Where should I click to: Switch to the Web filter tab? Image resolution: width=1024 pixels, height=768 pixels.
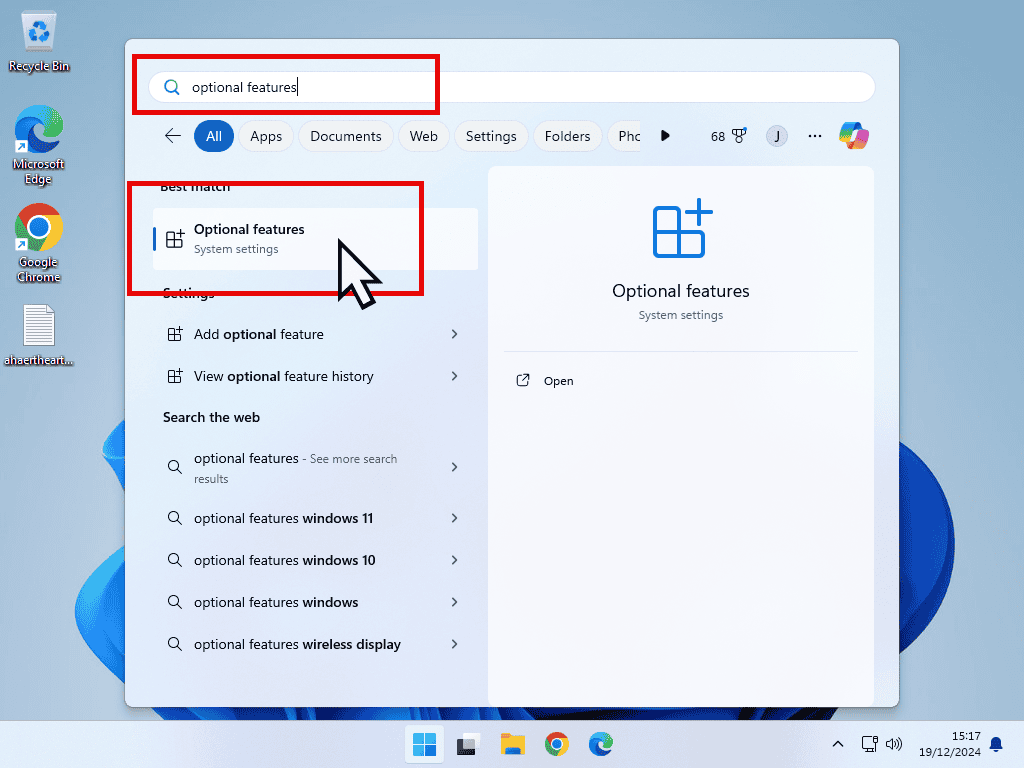click(x=423, y=136)
